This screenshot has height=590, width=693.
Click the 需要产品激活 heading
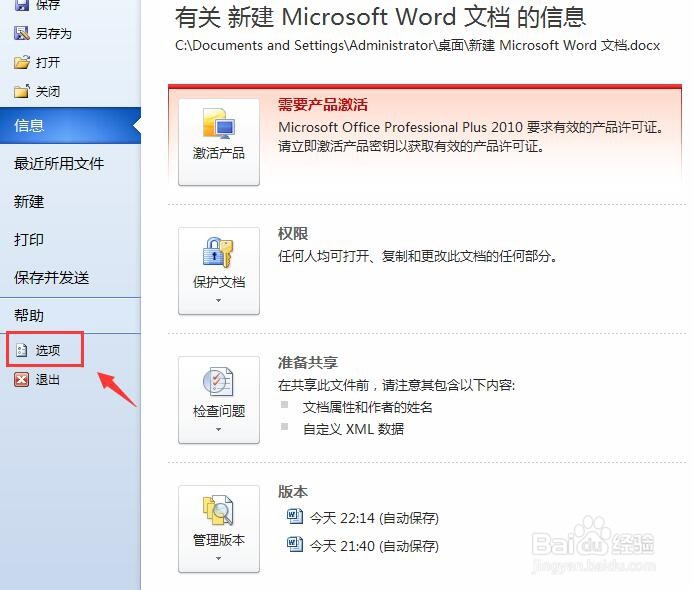[323, 105]
